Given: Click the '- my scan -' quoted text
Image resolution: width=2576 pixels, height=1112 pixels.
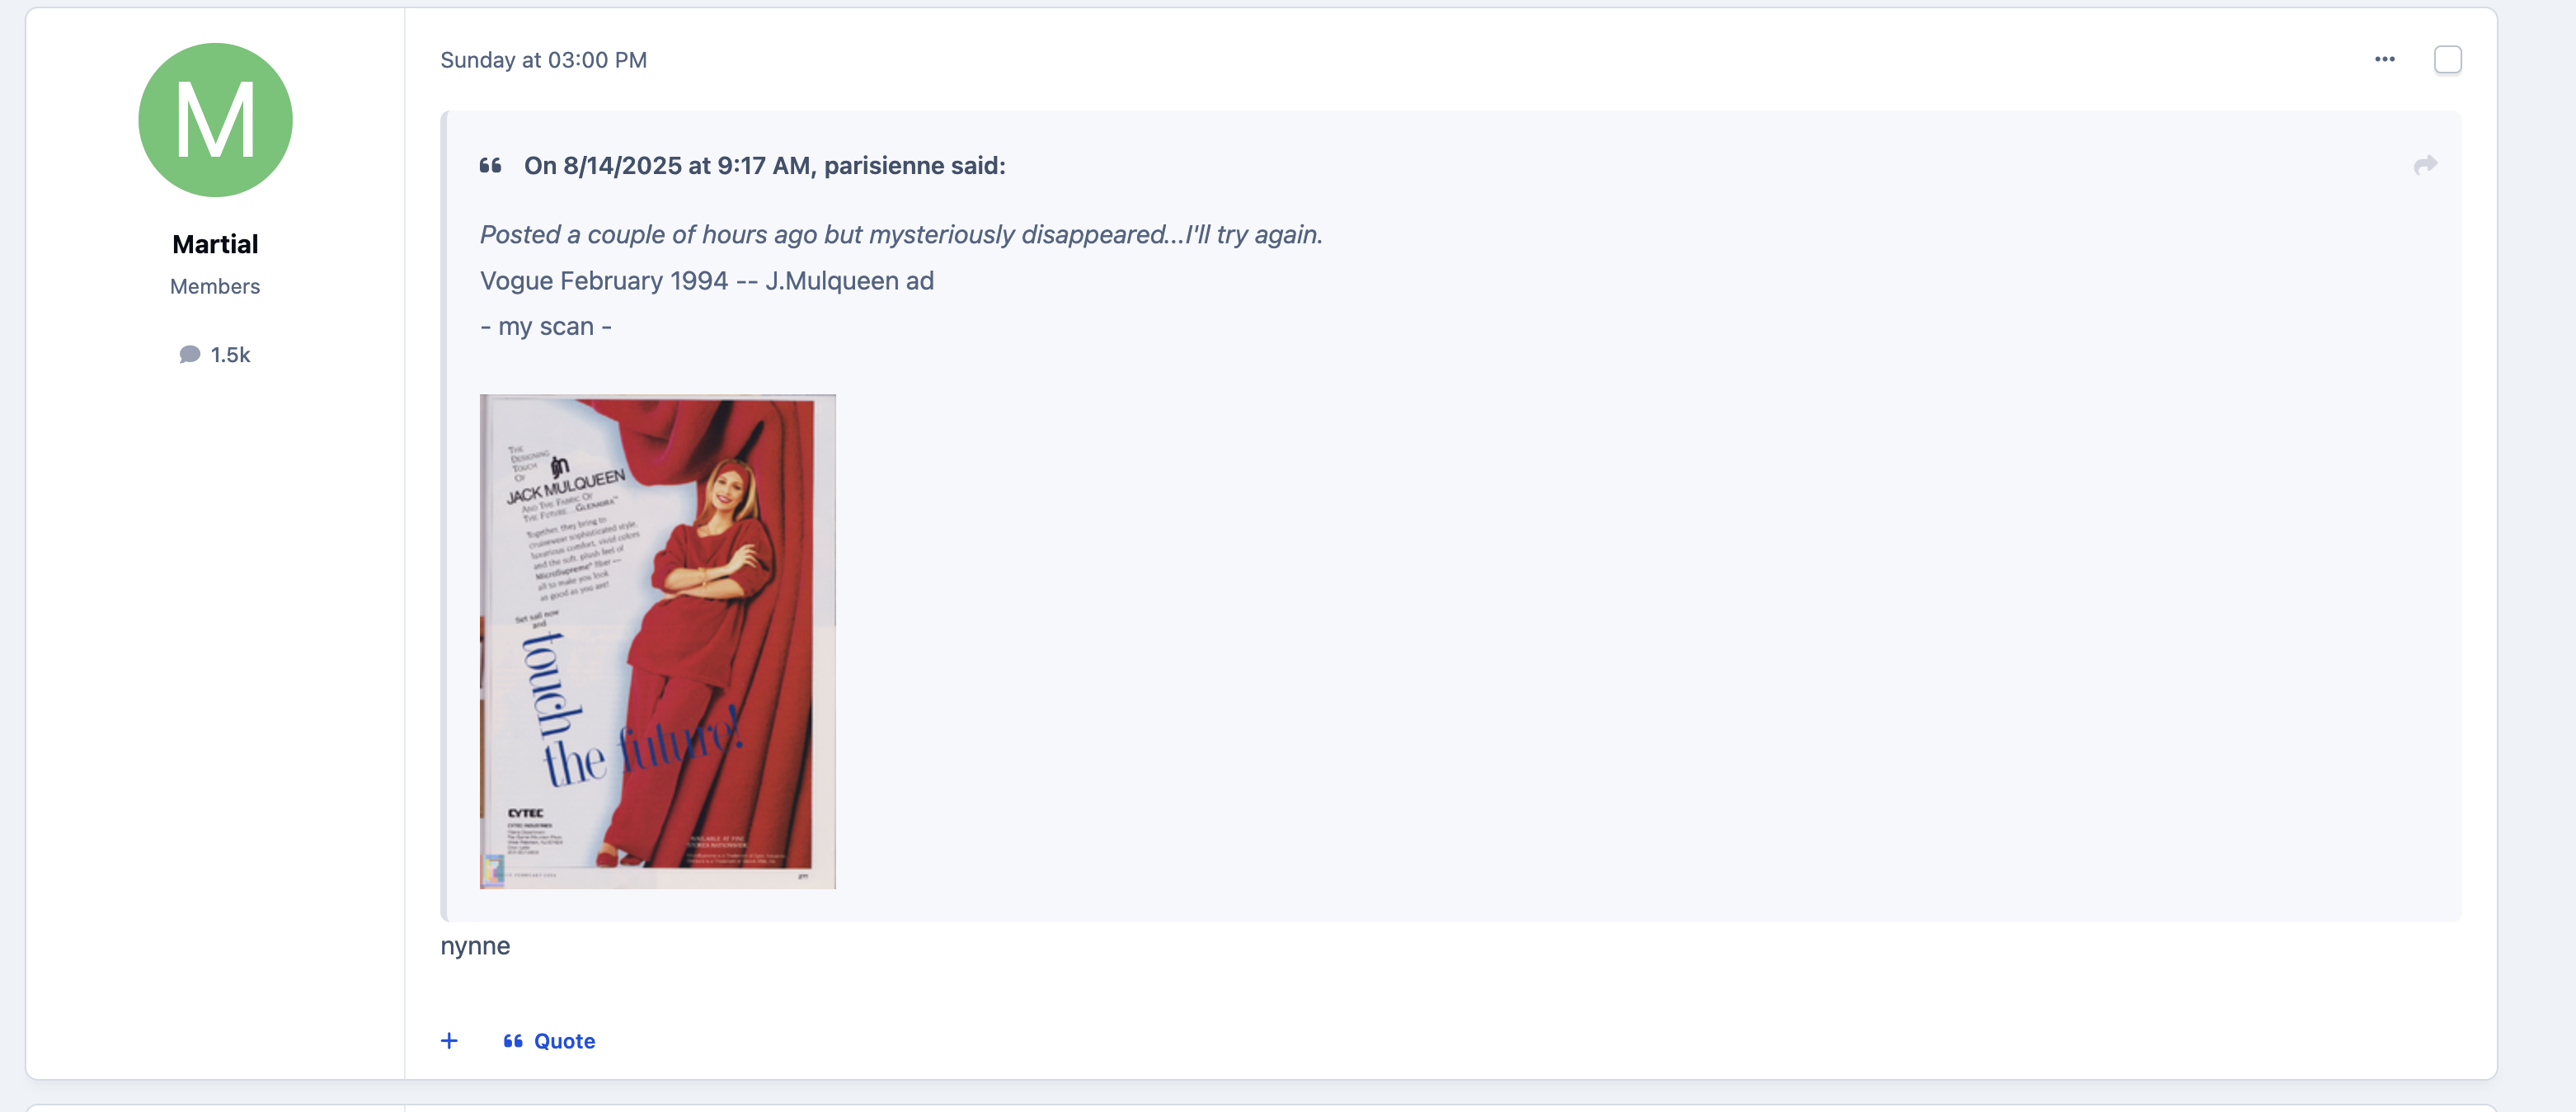Looking at the screenshot, I should tap(545, 326).
